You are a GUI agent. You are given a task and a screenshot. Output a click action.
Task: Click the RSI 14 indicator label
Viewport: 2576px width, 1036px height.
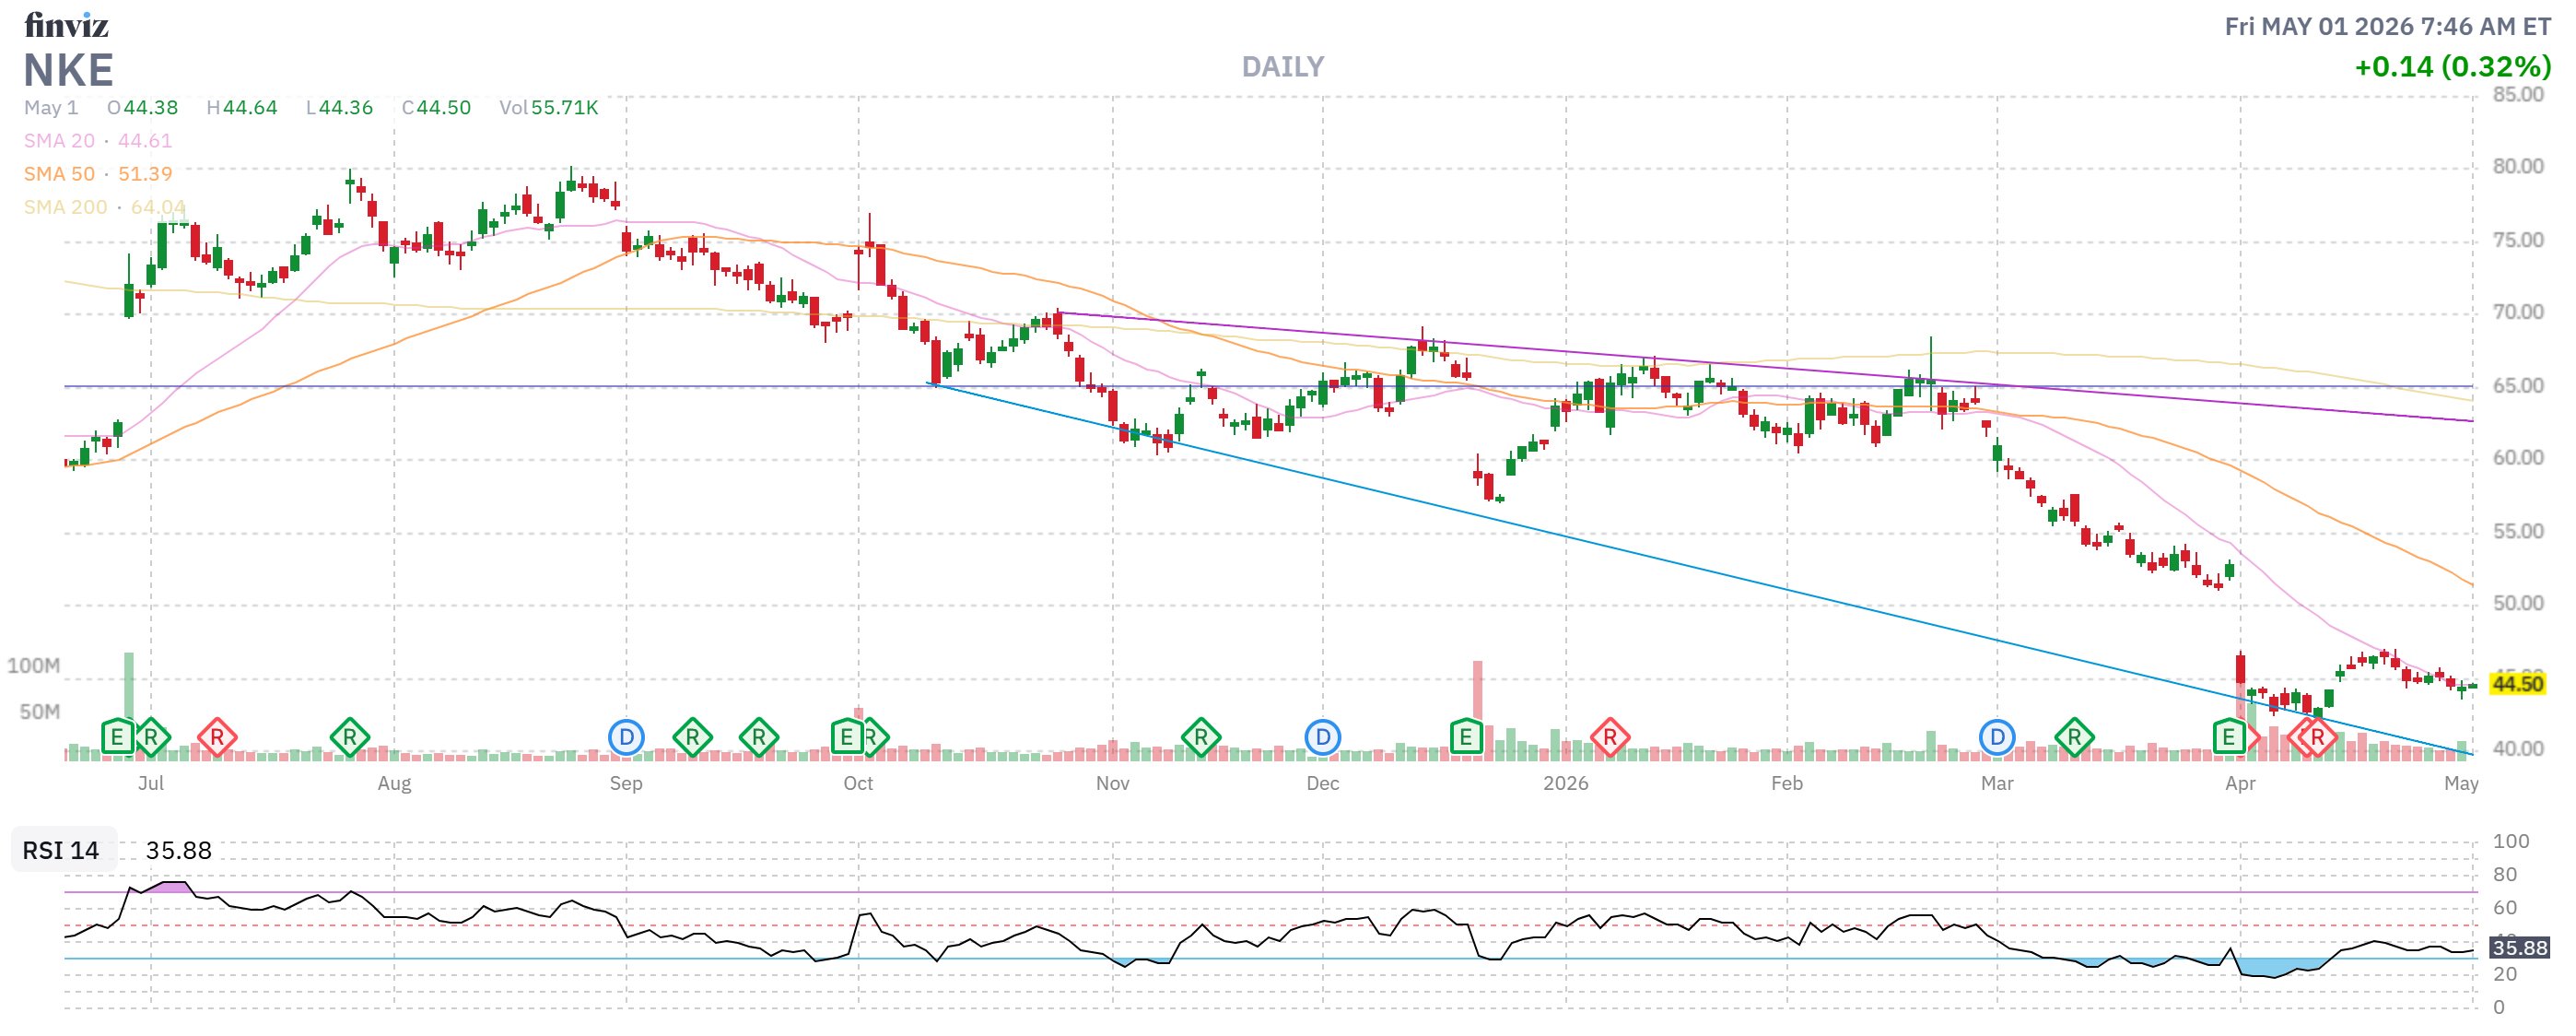[61, 850]
